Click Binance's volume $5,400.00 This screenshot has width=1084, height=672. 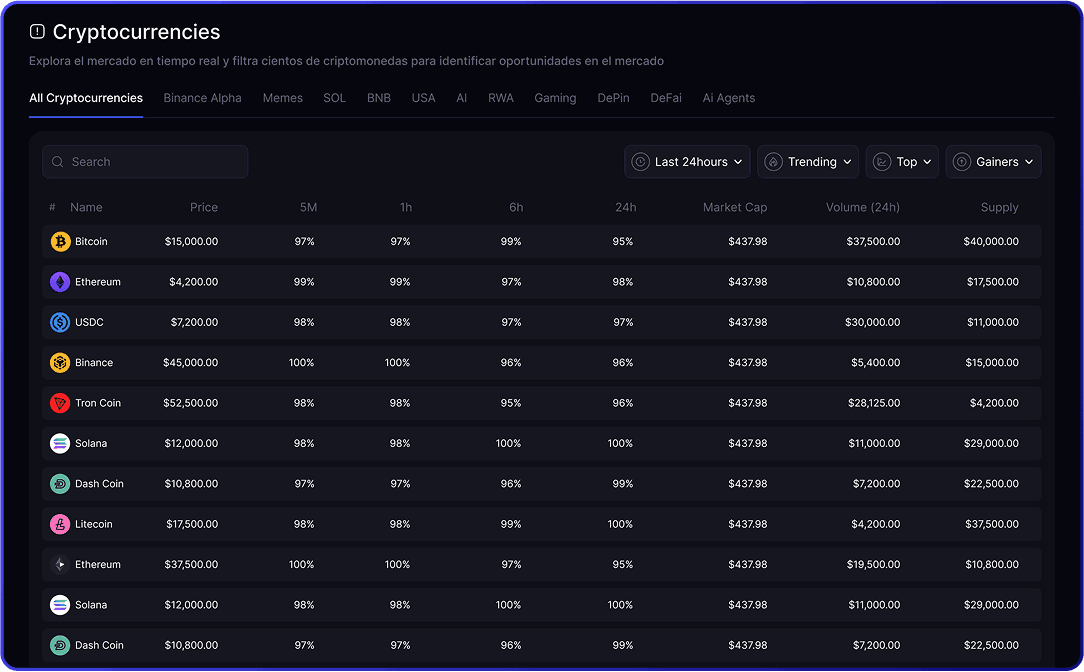(x=876, y=362)
